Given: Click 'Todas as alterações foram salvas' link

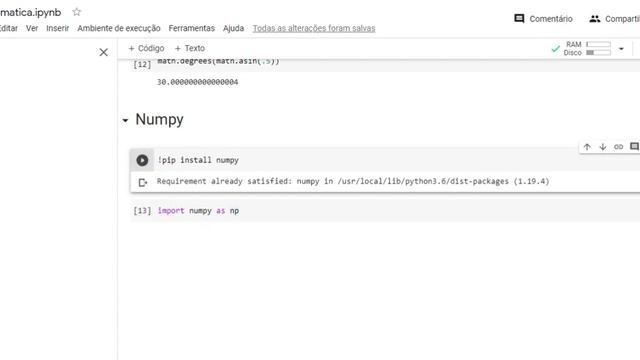Looking at the screenshot, I should (x=314, y=28).
